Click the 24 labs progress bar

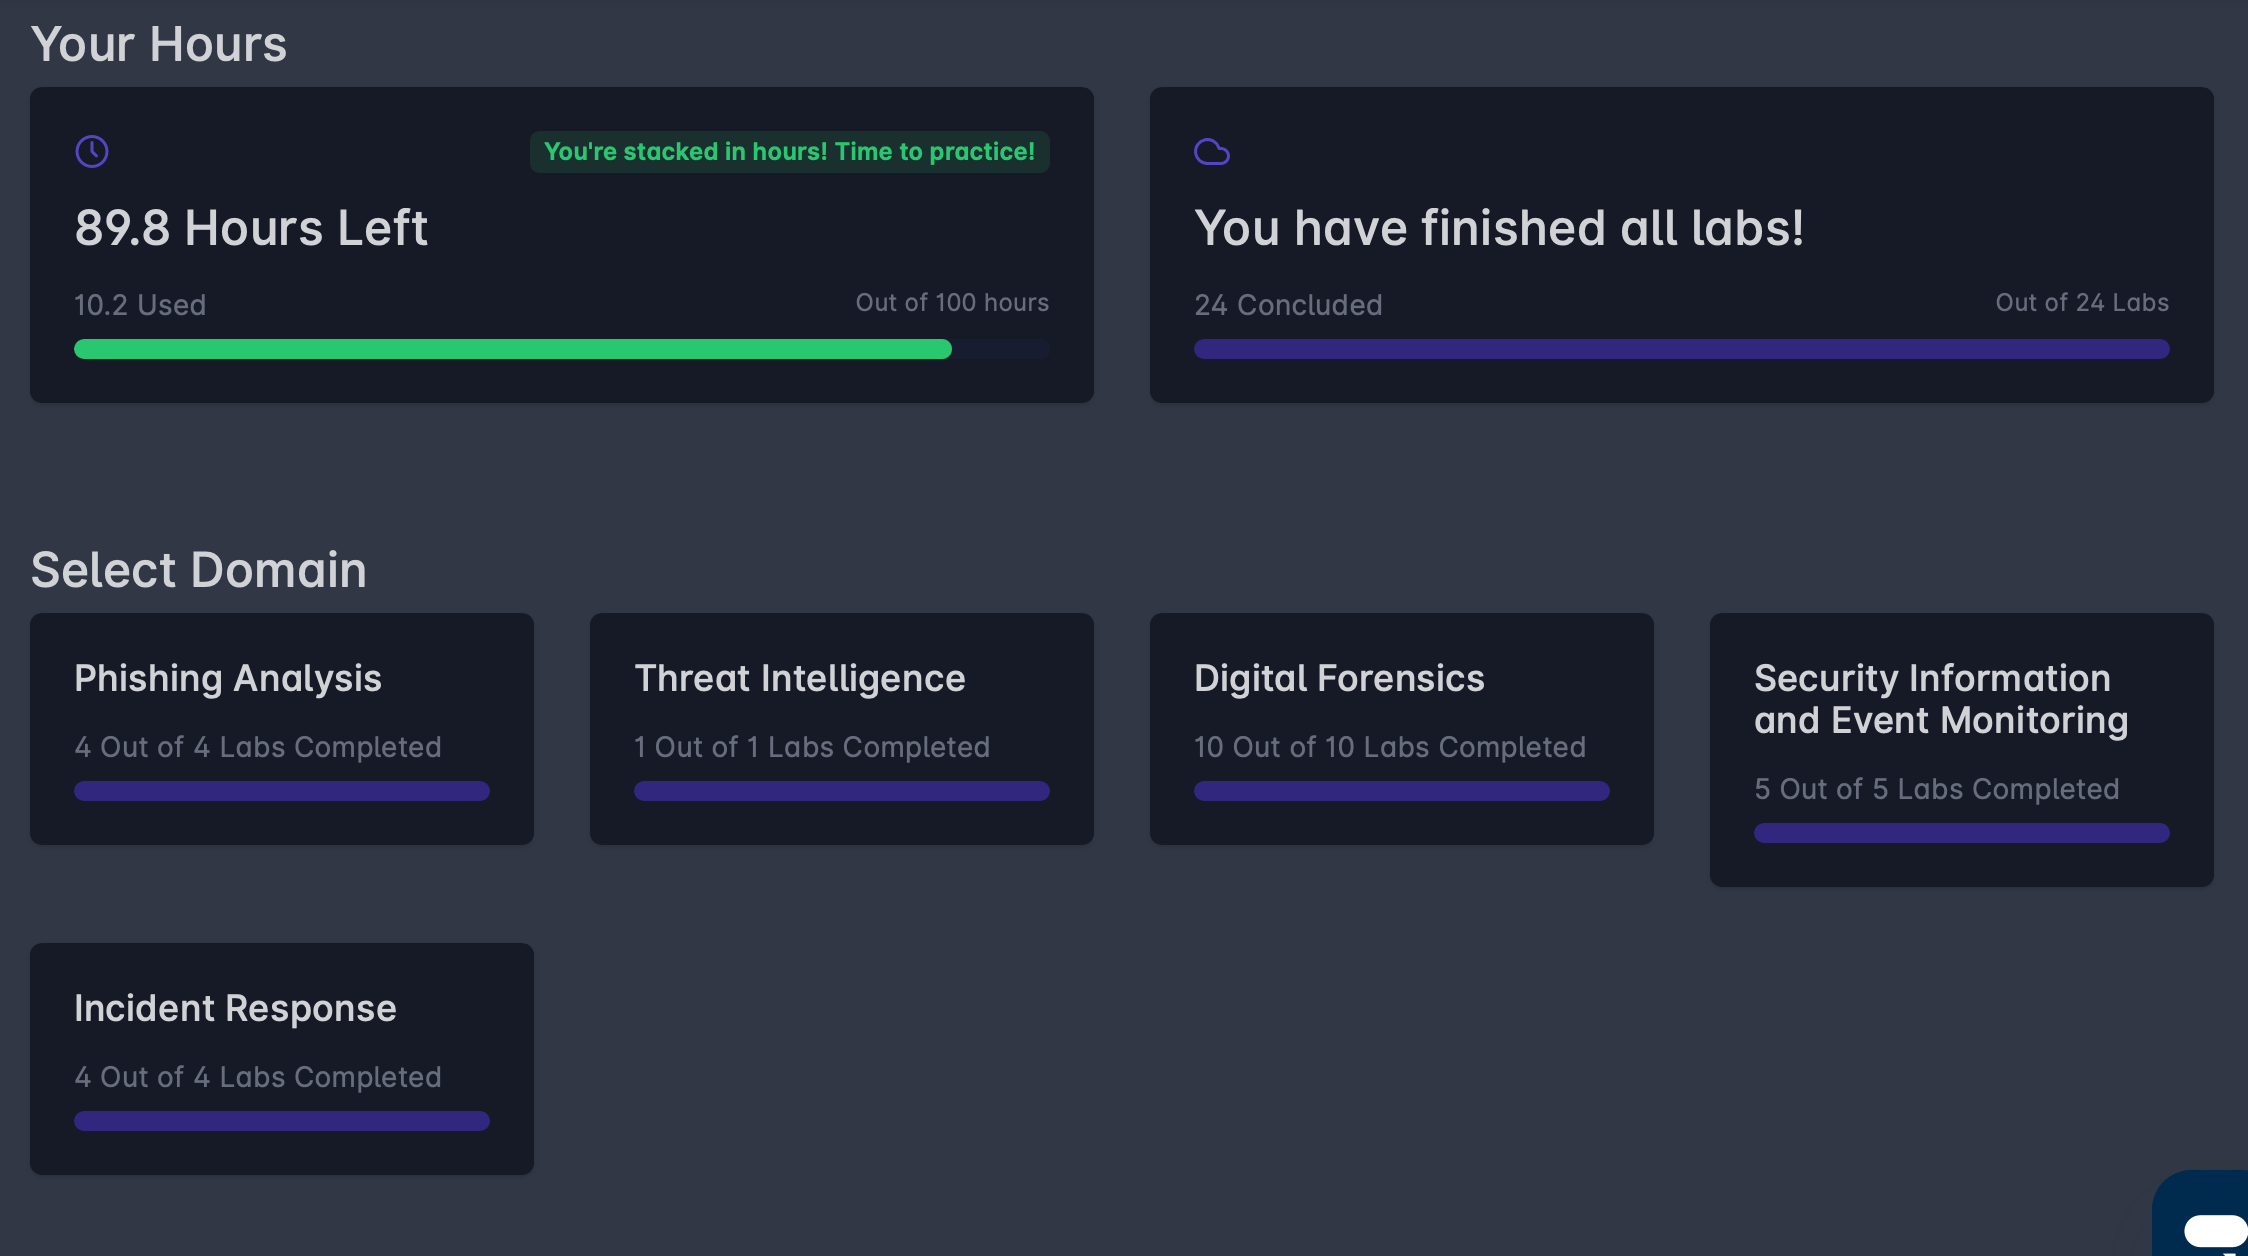pyautogui.click(x=1681, y=349)
